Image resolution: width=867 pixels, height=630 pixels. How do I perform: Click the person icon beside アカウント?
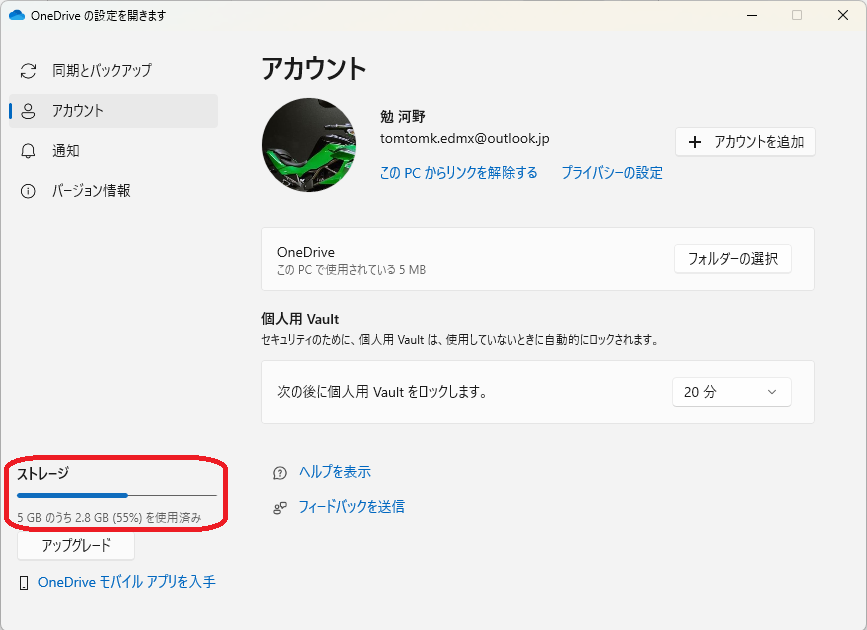tap(28, 111)
